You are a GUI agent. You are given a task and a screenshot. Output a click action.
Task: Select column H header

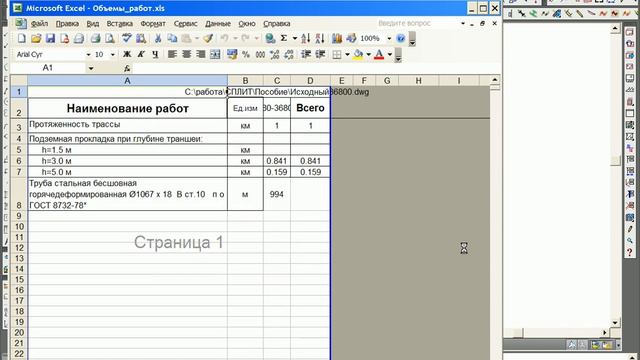click(418, 81)
